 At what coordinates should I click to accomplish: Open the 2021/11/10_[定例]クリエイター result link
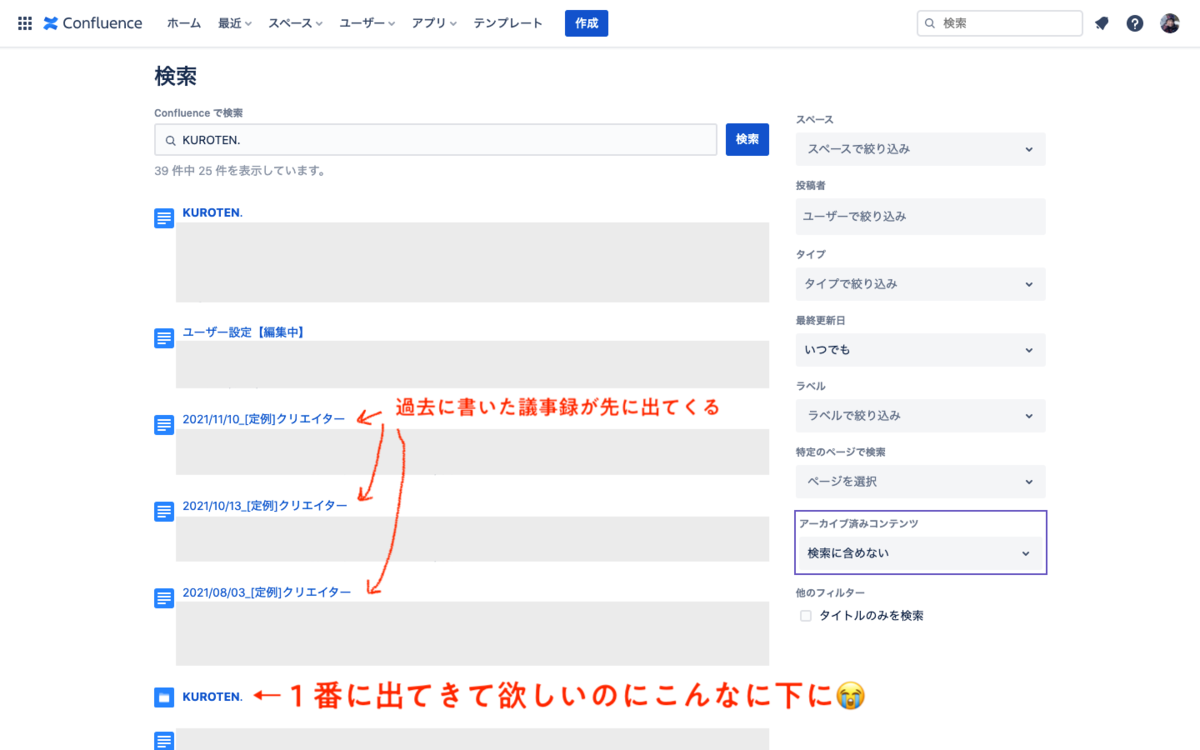(264, 419)
